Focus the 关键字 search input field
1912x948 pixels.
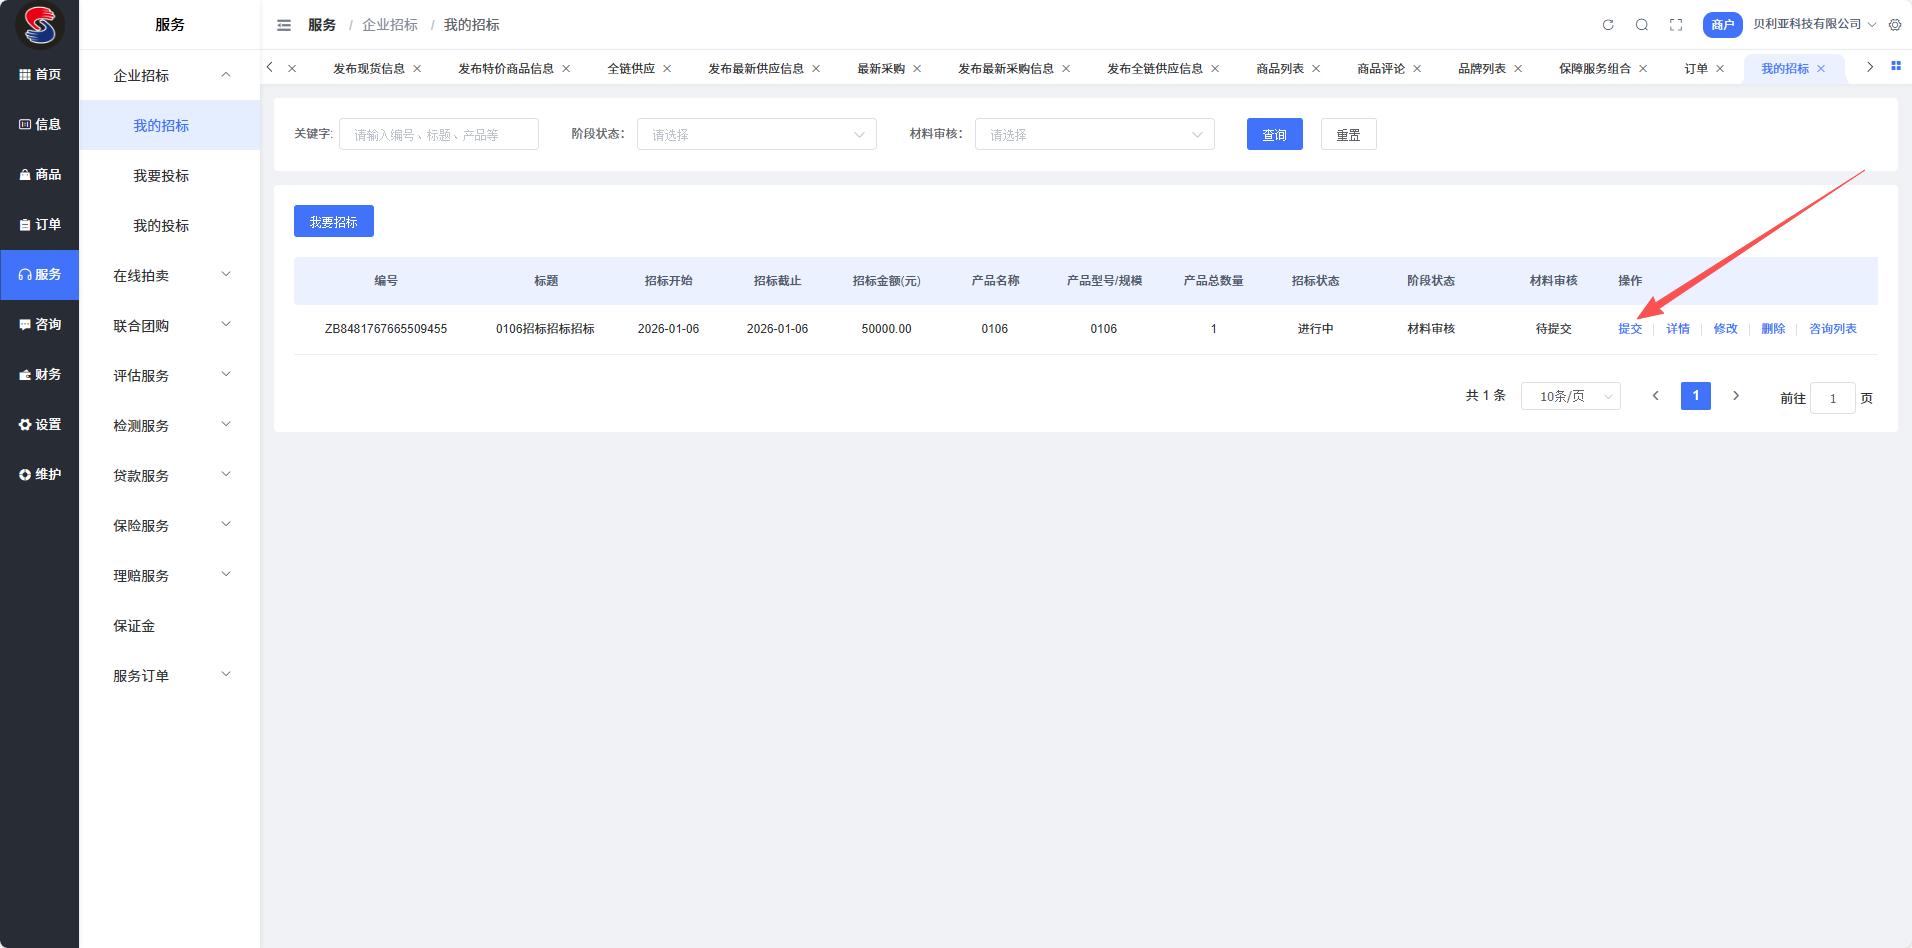click(438, 135)
